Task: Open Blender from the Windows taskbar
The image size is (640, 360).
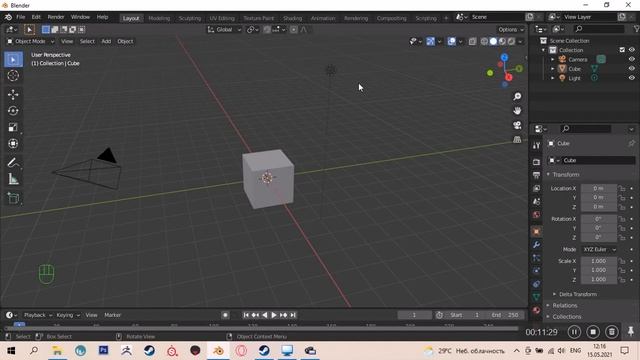Action: point(218,351)
